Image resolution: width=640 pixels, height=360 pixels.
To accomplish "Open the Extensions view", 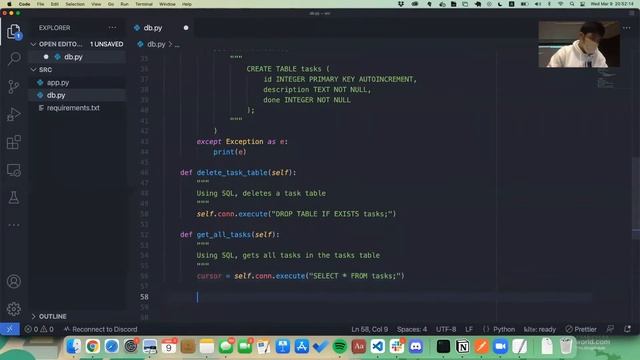I will 13,142.
